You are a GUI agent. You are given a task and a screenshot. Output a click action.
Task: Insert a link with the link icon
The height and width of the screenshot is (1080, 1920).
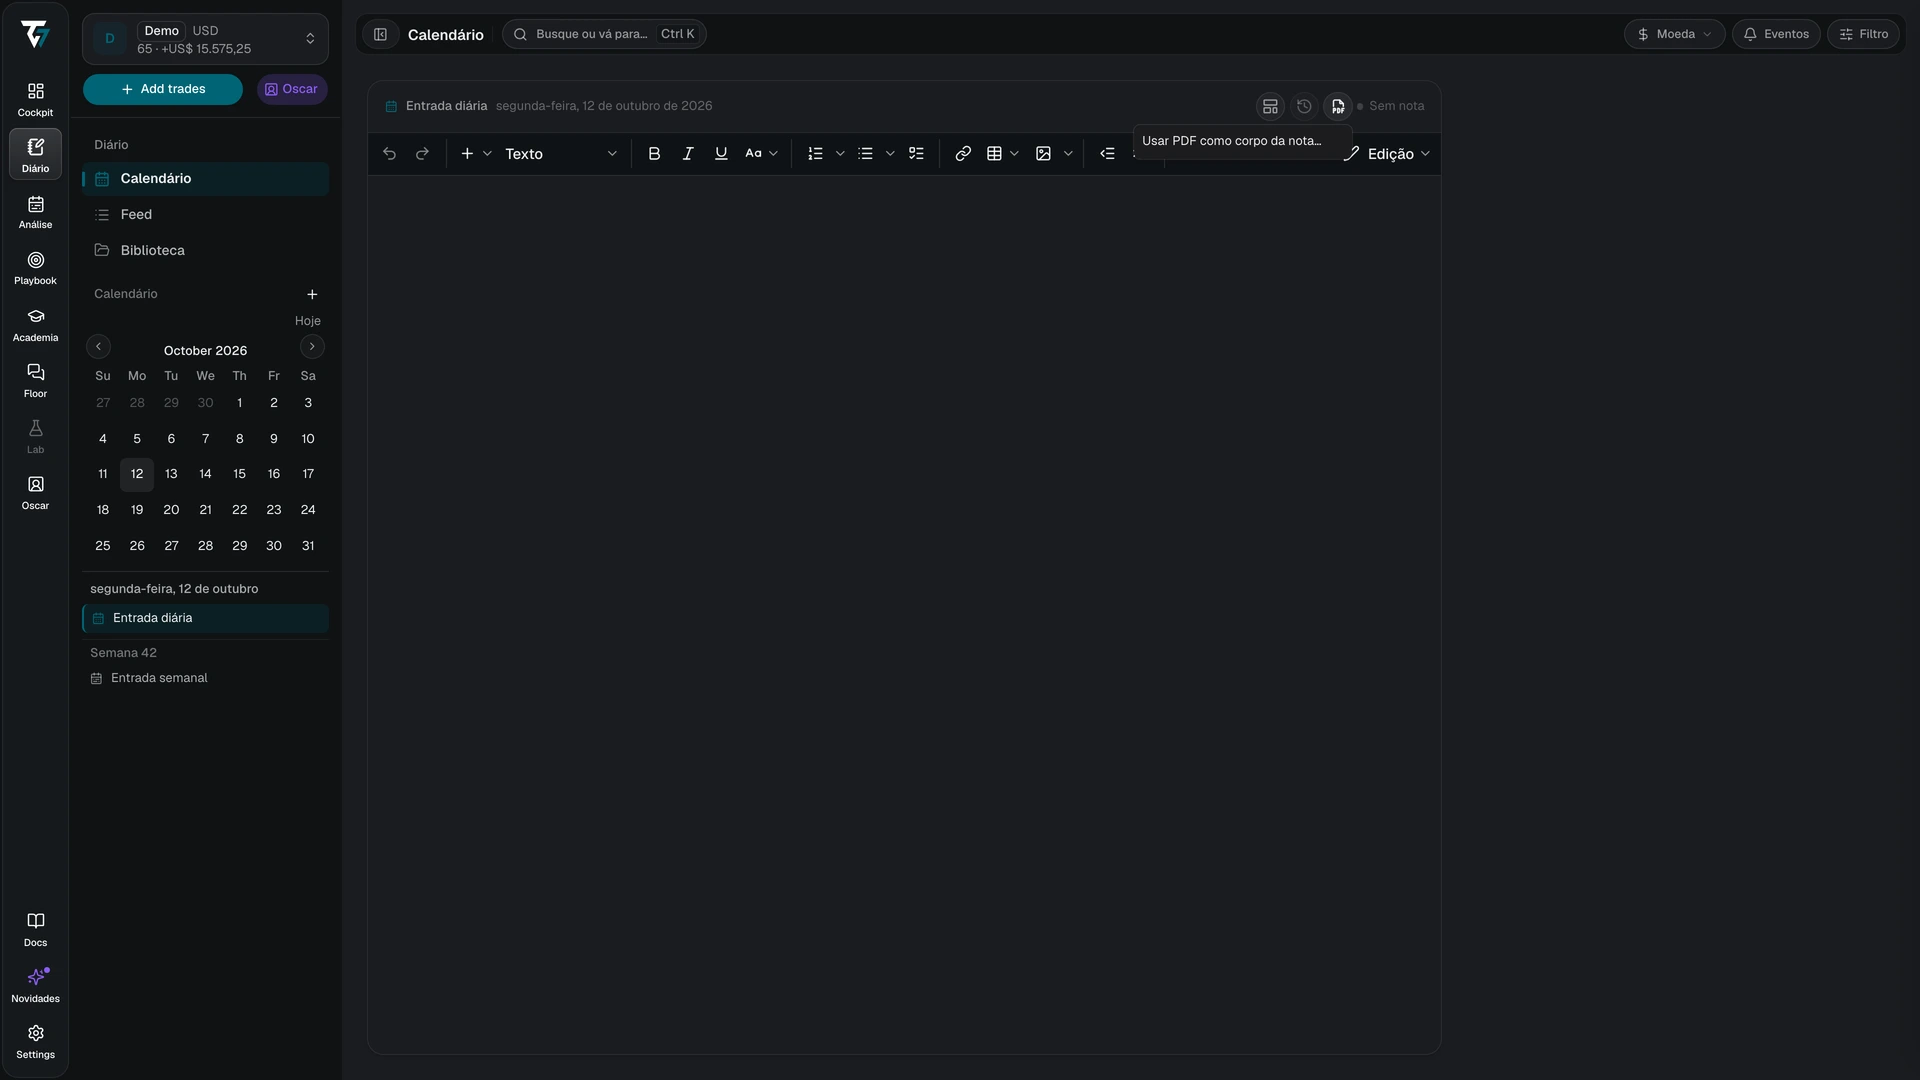pyautogui.click(x=963, y=154)
